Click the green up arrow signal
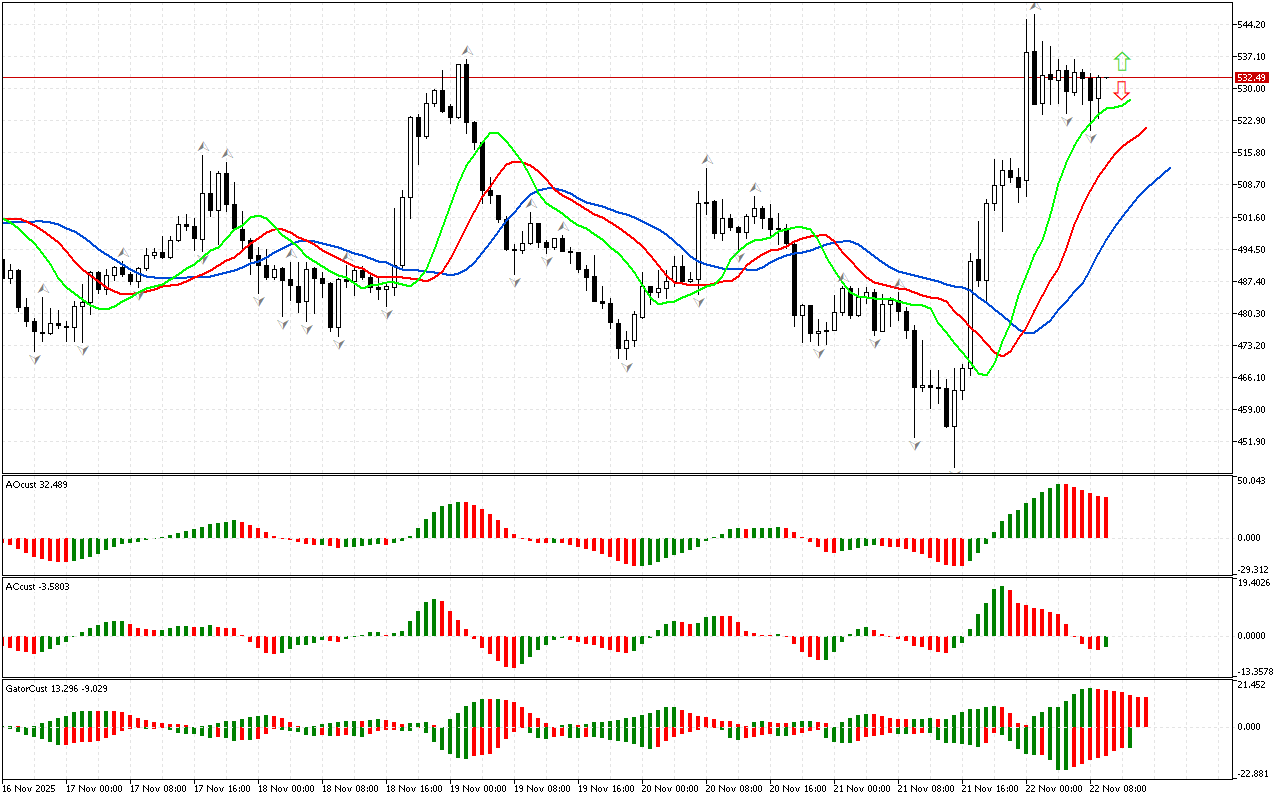 coord(1122,61)
